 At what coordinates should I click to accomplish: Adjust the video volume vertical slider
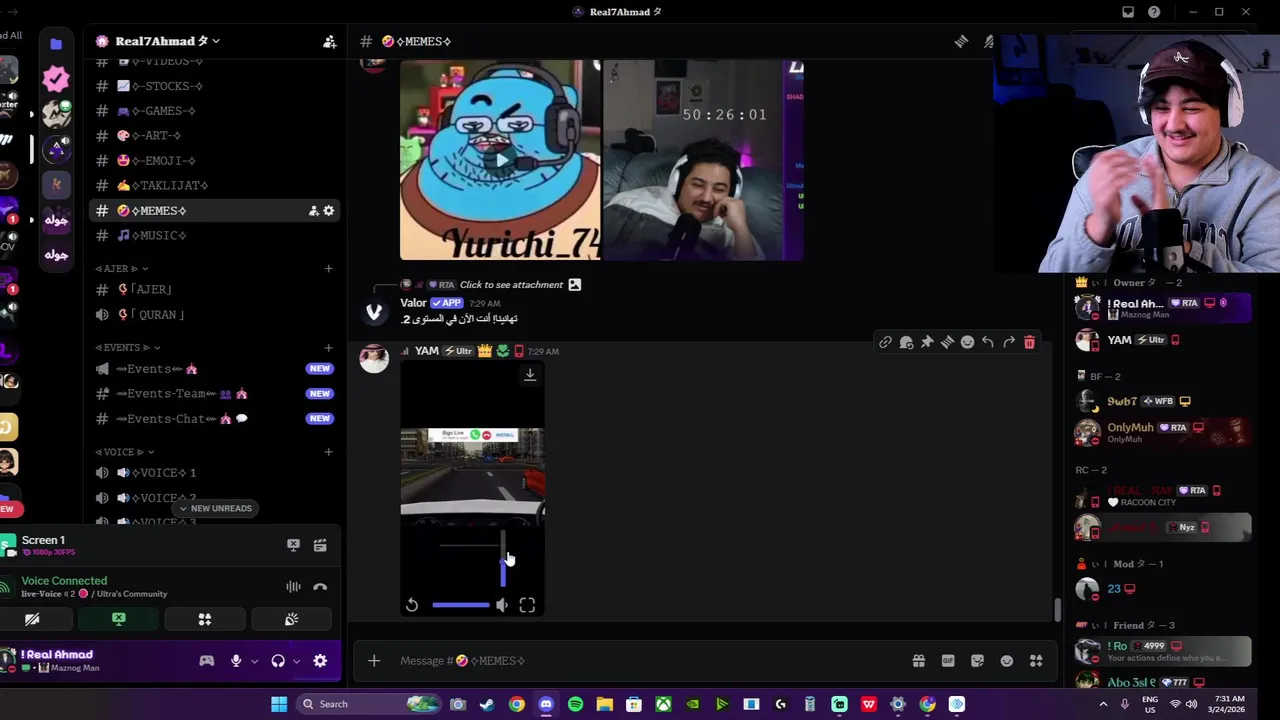[503, 560]
